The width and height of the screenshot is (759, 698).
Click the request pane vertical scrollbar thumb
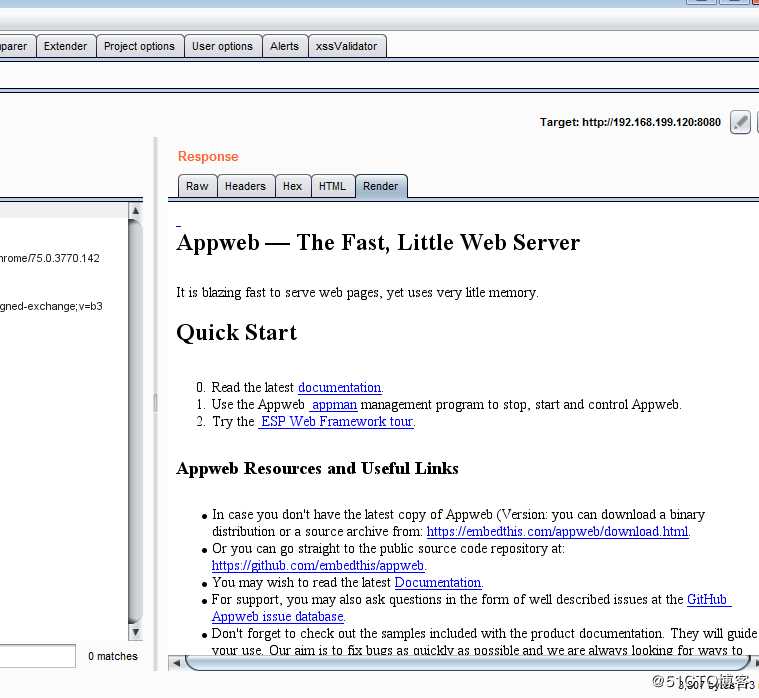pyautogui.click(x=136, y=421)
